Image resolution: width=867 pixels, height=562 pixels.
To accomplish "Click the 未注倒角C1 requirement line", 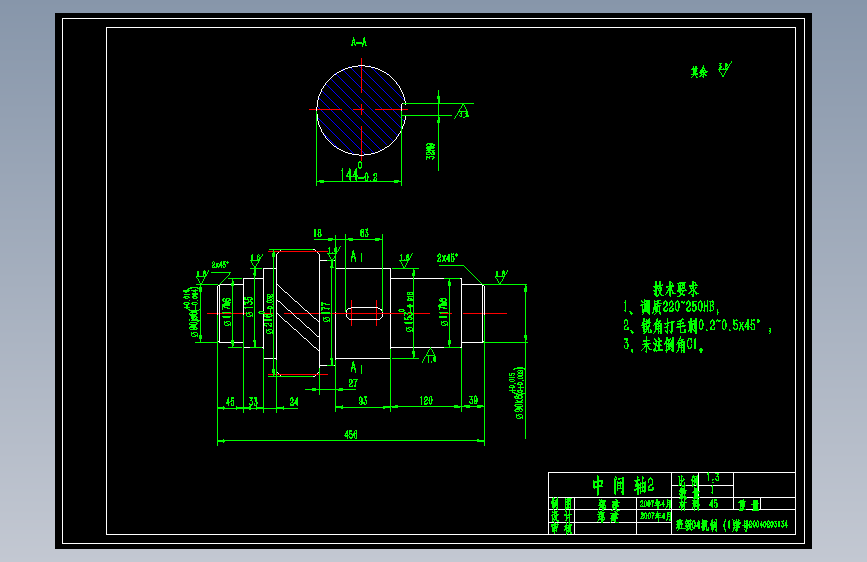I will pyautogui.click(x=664, y=345).
